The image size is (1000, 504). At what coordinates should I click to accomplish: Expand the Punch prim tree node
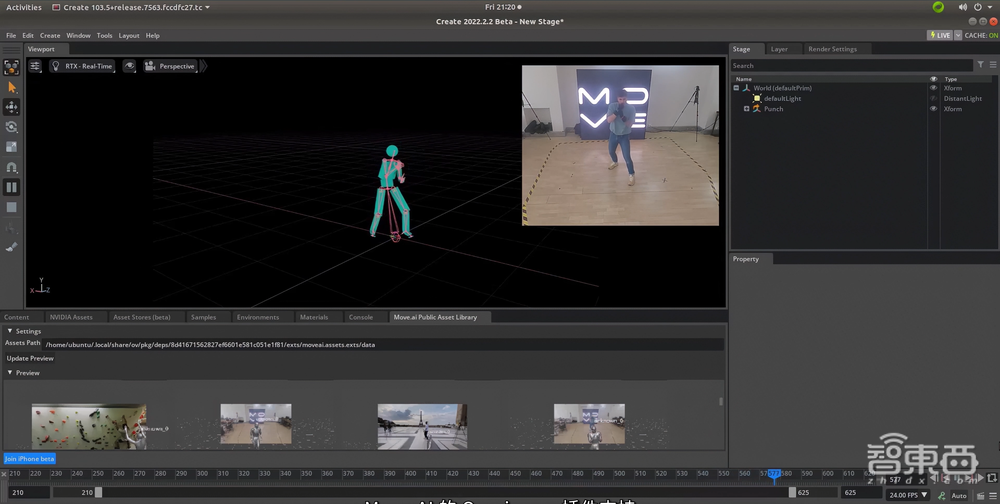click(x=746, y=109)
